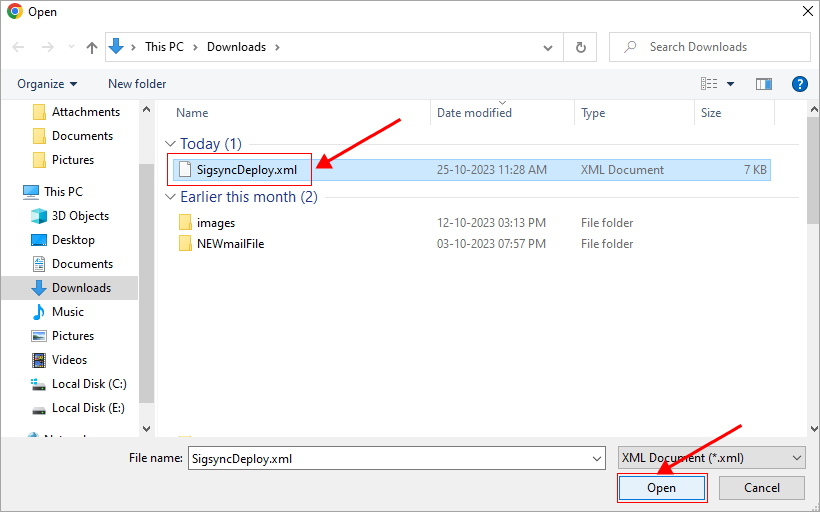Open the Music folder in sidebar

click(x=67, y=312)
